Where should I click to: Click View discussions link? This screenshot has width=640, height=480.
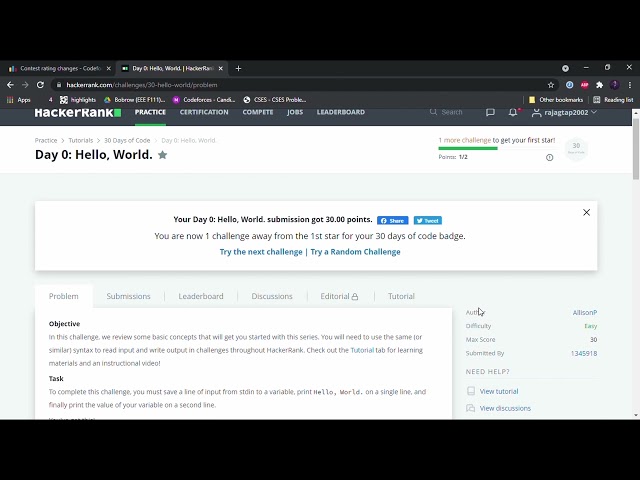click(505, 408)
